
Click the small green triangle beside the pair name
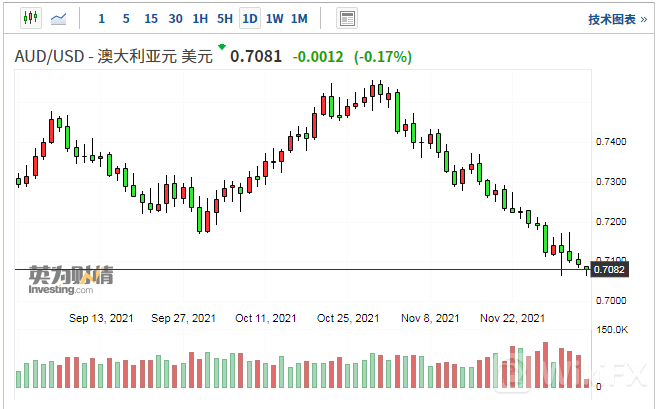coord(222,48)
